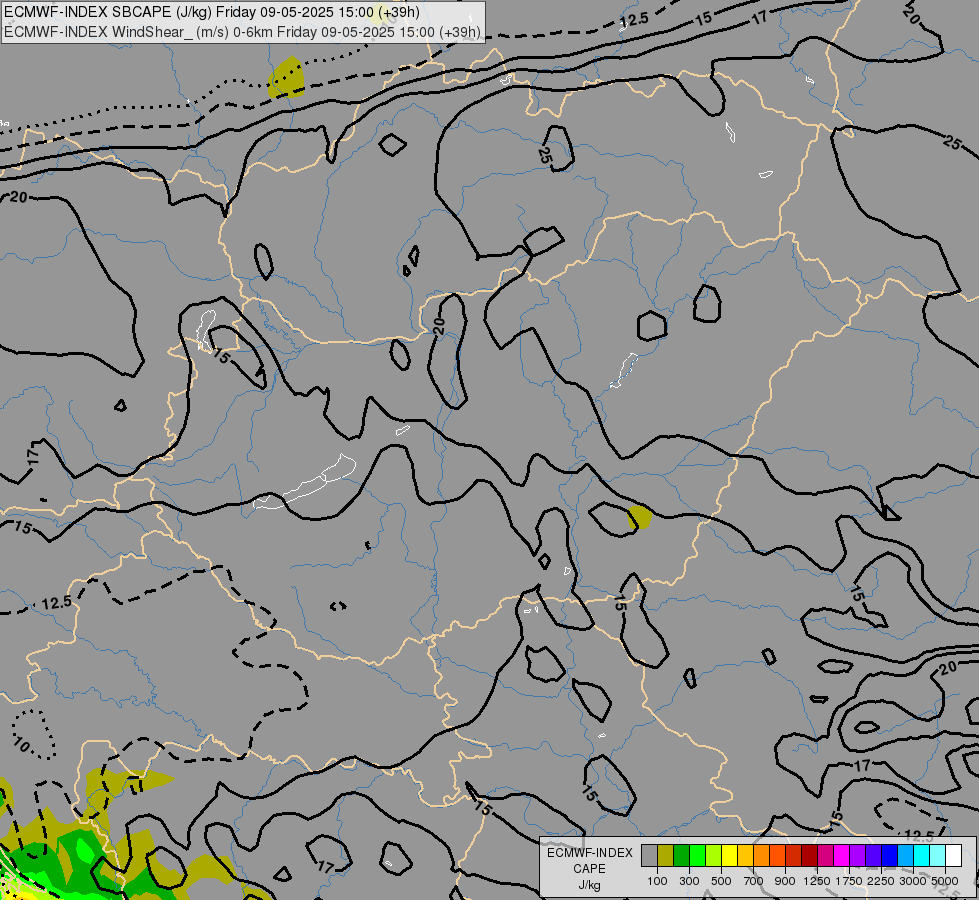Click the long white-outlined lake on the map
979x900 pixels.
point(305,483)
